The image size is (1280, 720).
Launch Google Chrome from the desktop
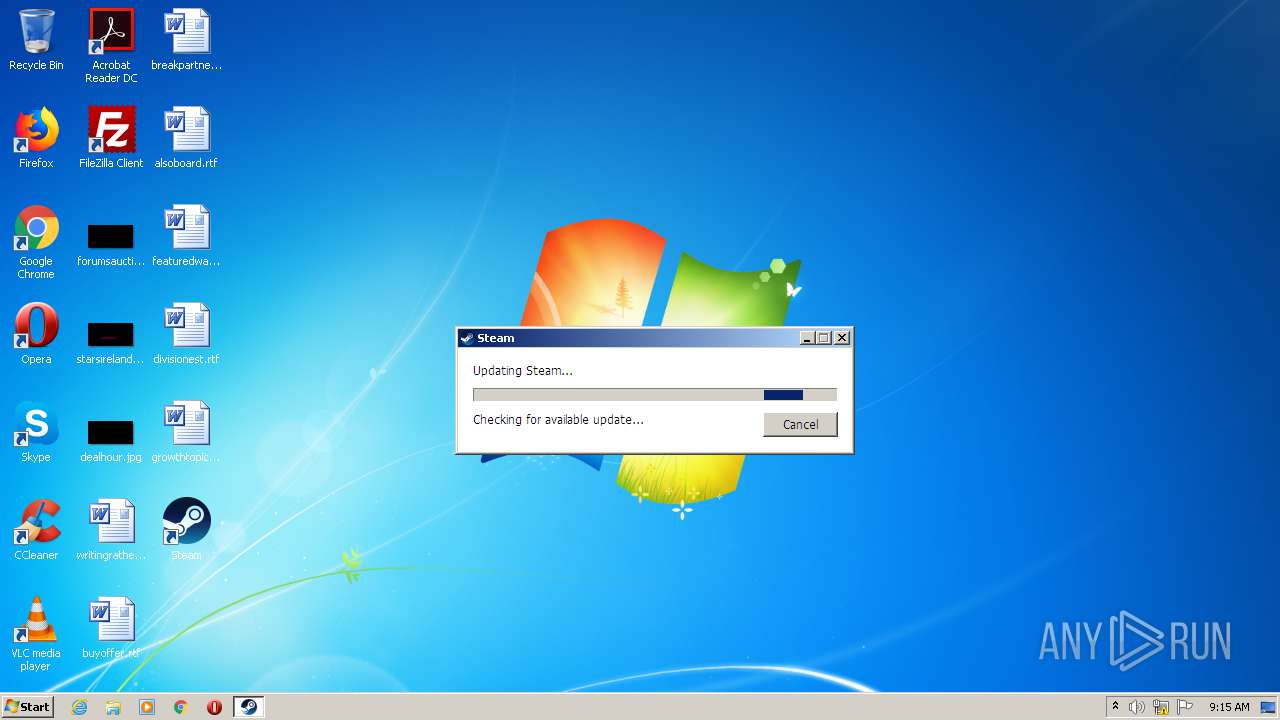(36, 242)
